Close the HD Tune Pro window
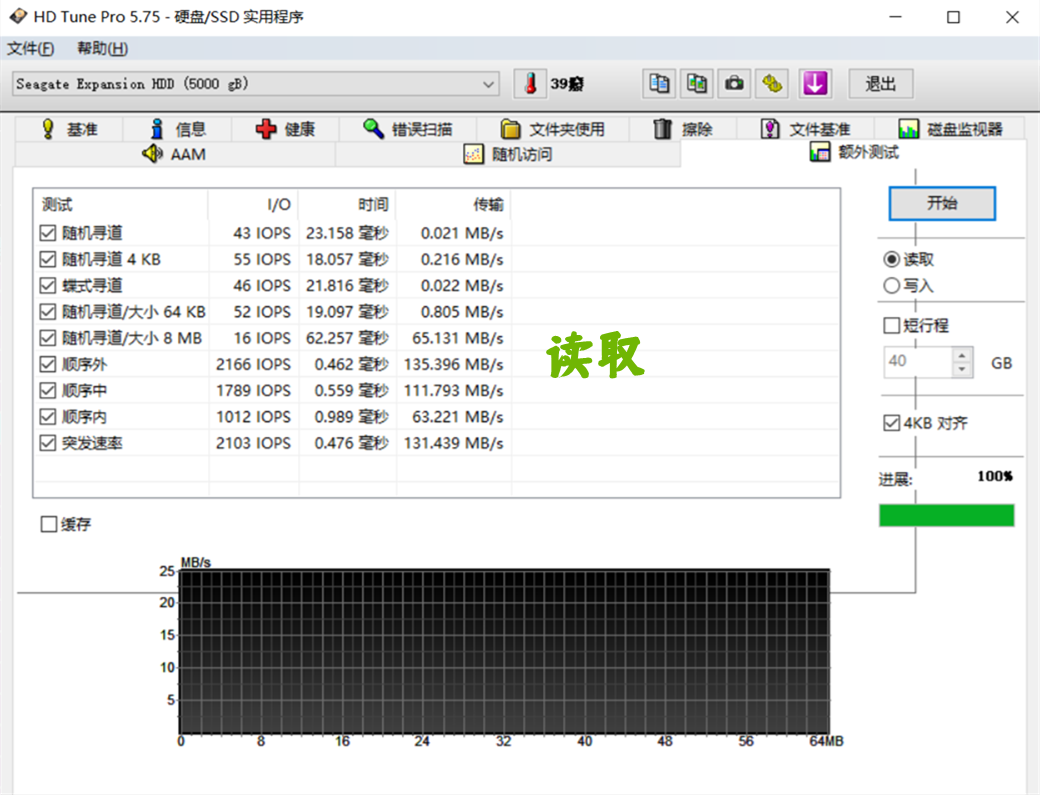 coord(1012,17)
